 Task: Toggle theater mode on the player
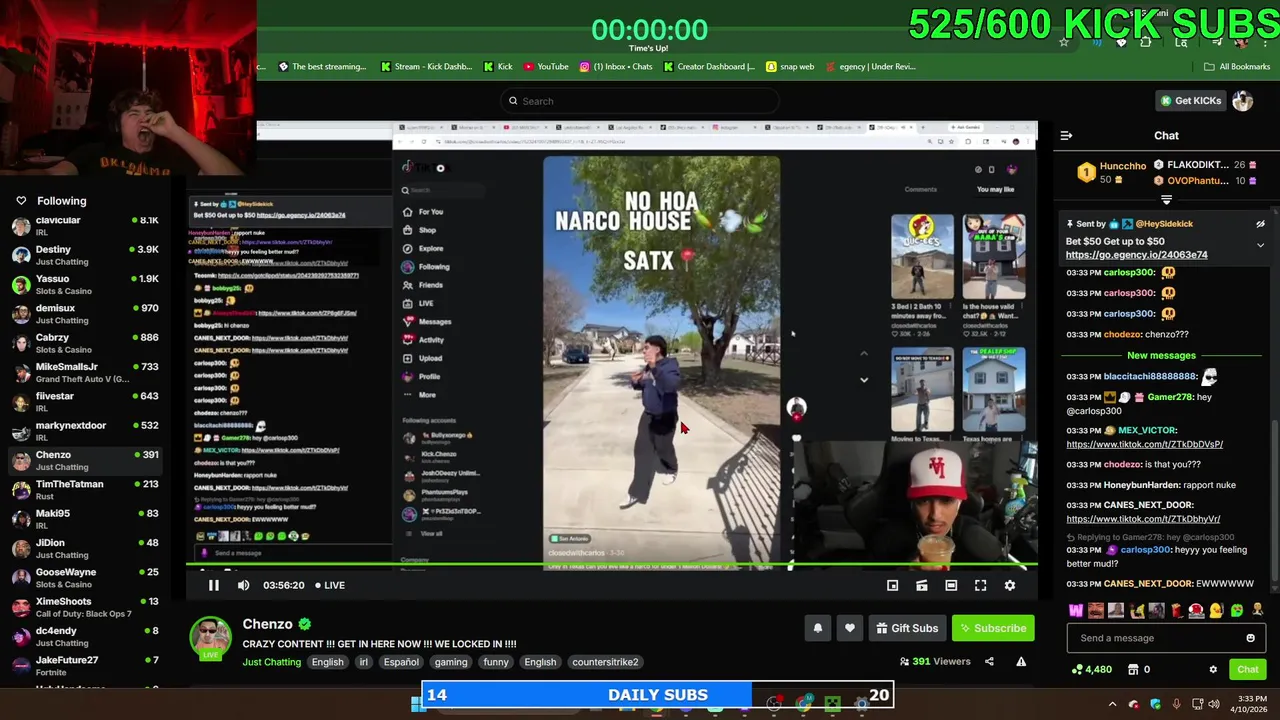951,585
